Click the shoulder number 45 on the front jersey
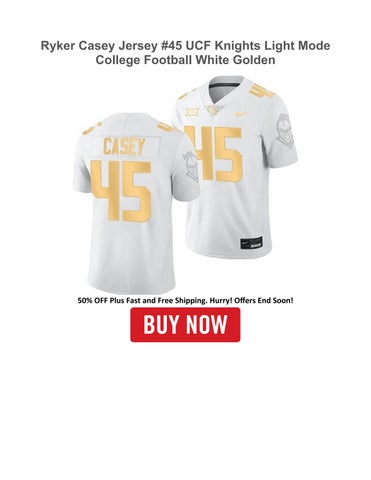Image resolution: width=371 pixels, height=480 pixels. (261, 89)
